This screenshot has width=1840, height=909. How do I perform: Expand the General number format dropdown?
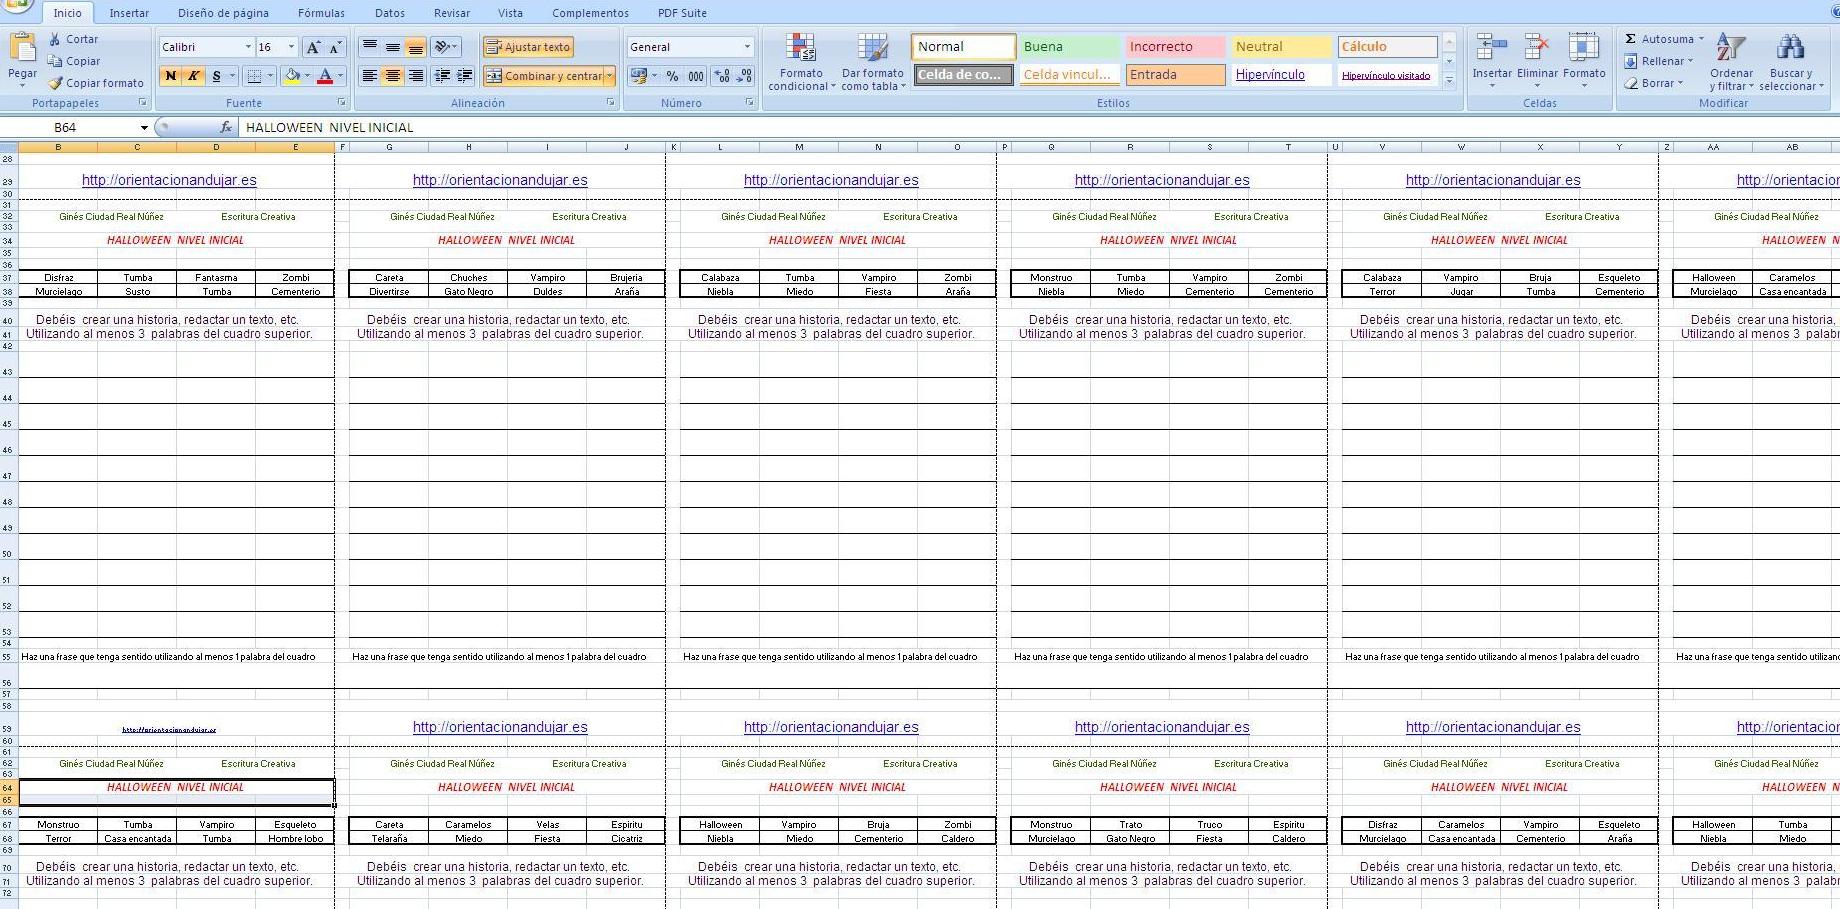coord(746,47)
